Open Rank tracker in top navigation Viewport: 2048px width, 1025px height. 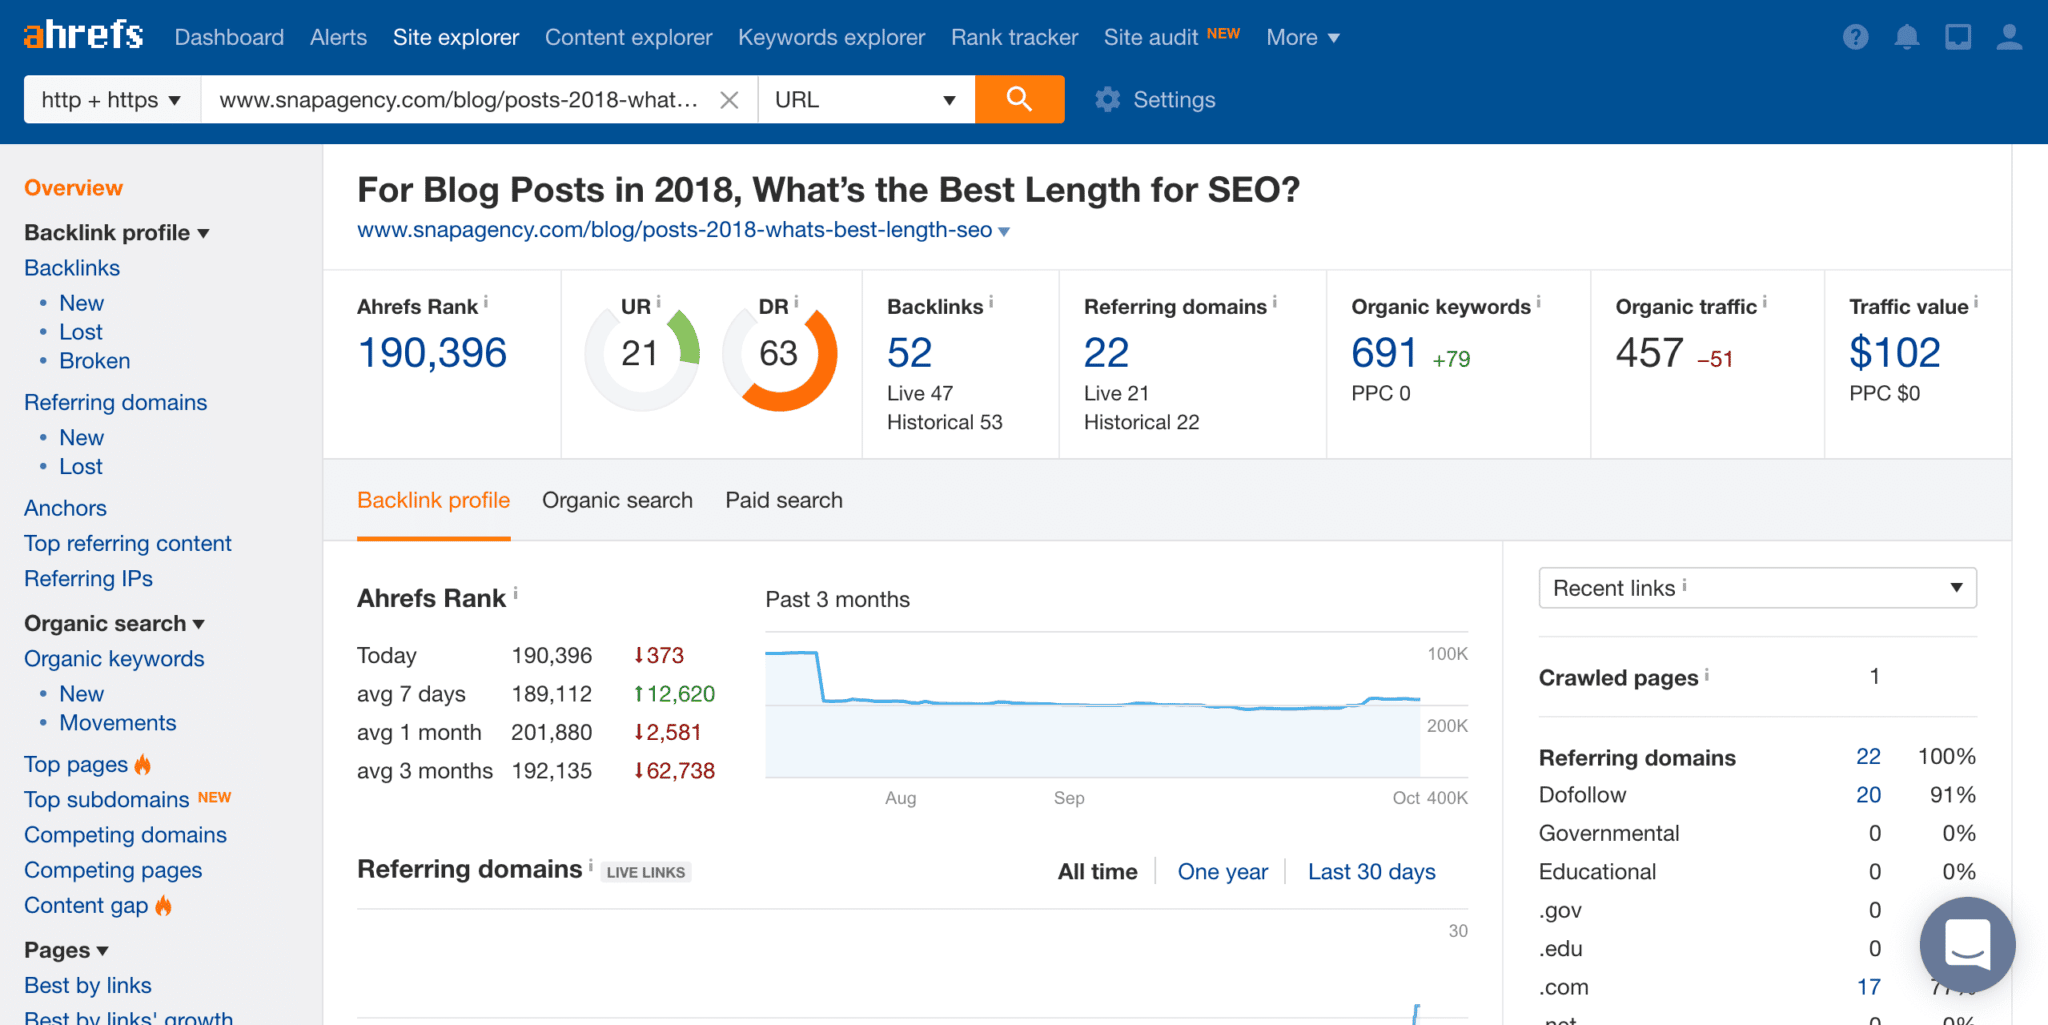[1014, 37]
